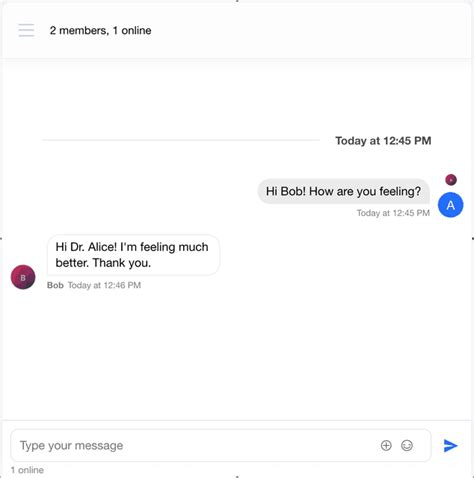Send the message with the paper plane icon
This screenshot has width=474, height=478.
pos(450,446)
